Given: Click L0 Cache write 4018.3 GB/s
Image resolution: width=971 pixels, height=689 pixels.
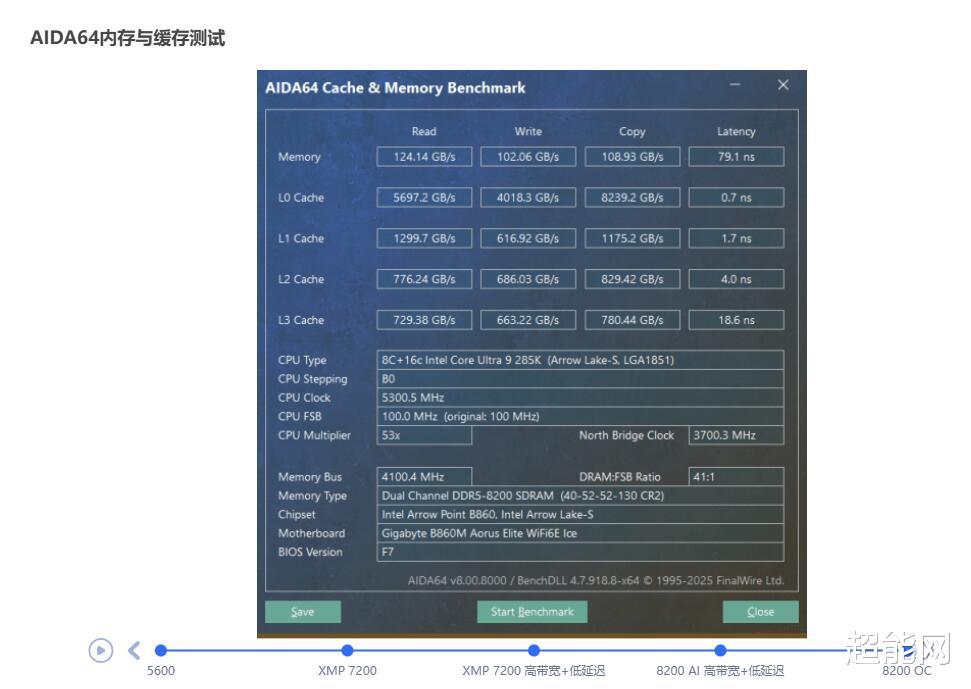Looking at the screenshot, I should pos(528,197).
